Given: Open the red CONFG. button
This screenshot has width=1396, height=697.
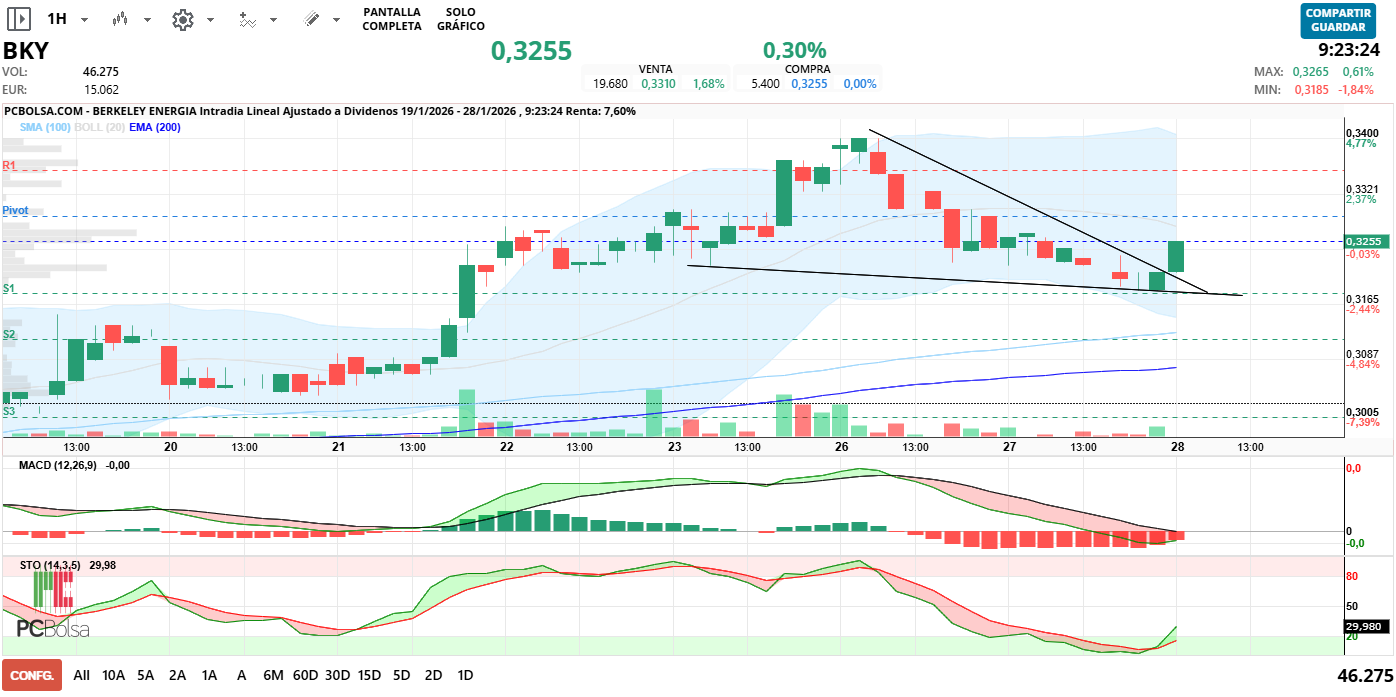Looking at the screenshot, I should [32, 675].
